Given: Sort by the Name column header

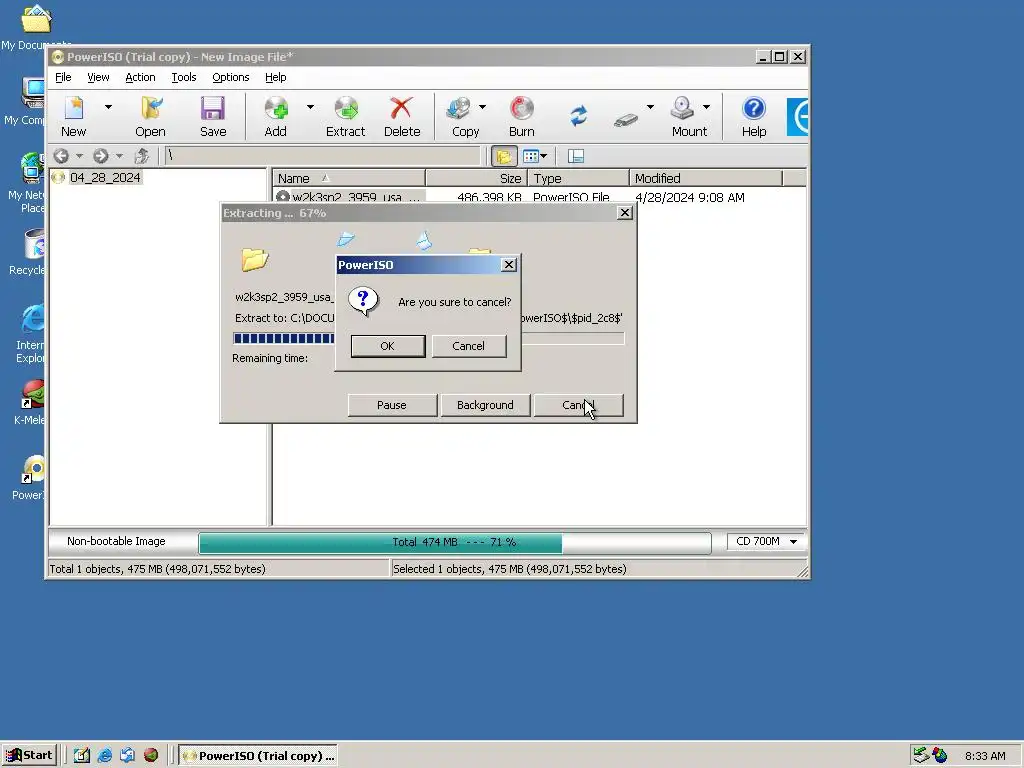Looking at the screenshot, I should click(x=349, y=178).
